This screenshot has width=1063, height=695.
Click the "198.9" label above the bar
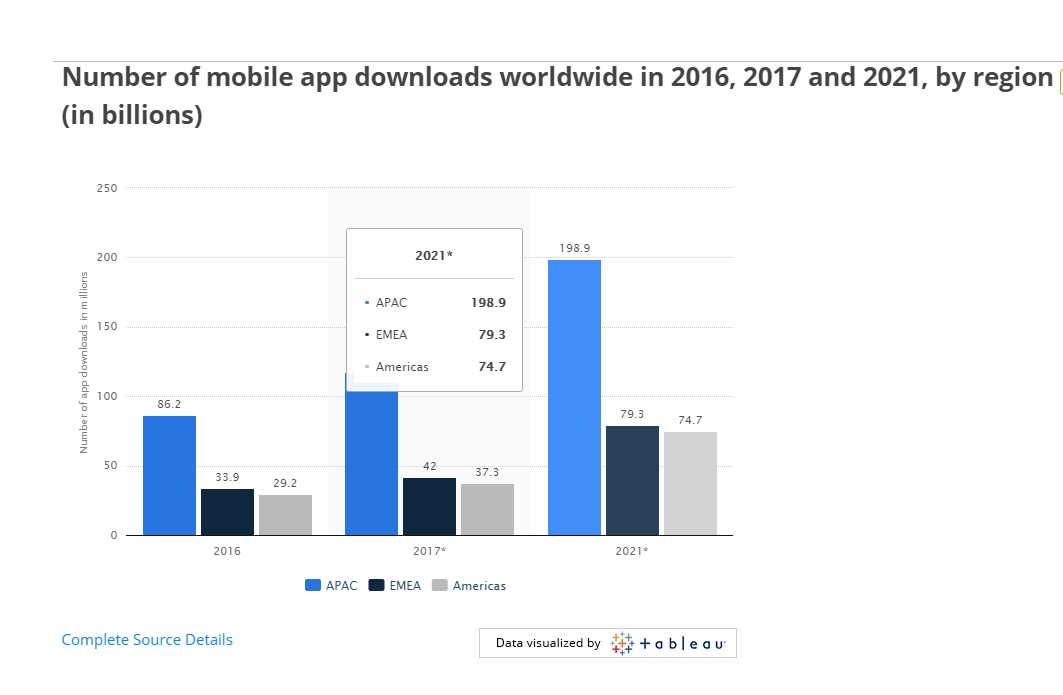575,248
